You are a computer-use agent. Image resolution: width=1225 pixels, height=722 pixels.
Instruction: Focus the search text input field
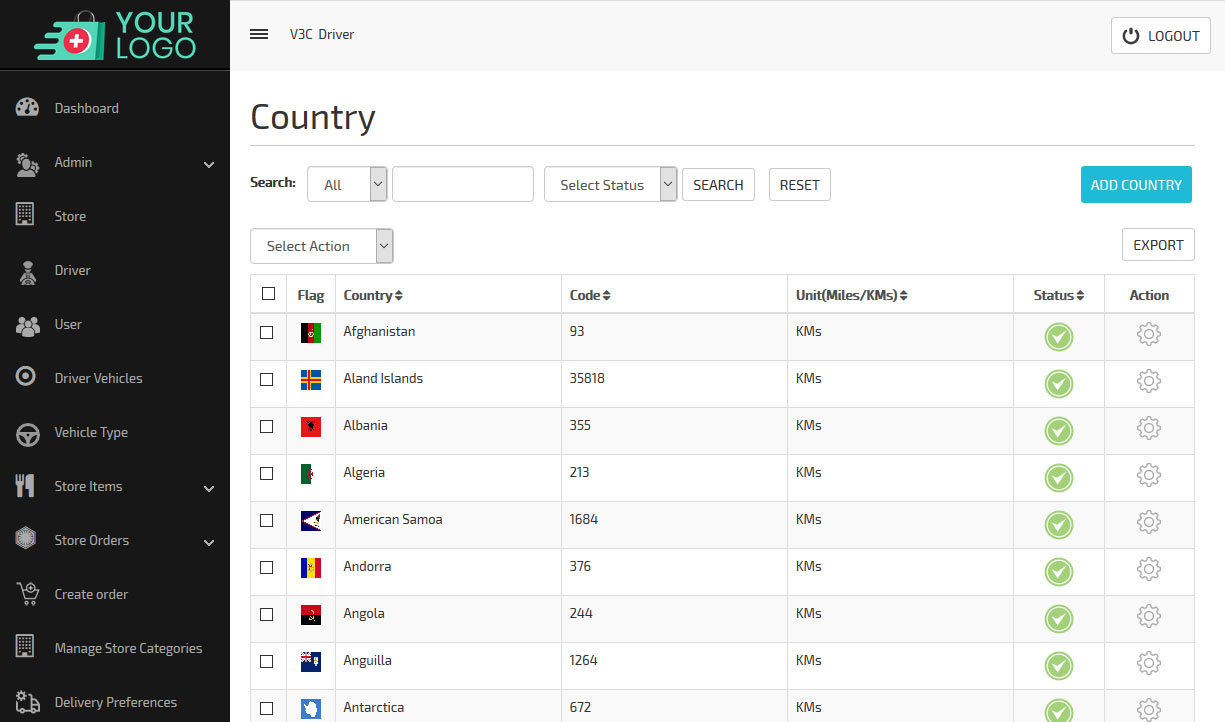coord(463,184)
